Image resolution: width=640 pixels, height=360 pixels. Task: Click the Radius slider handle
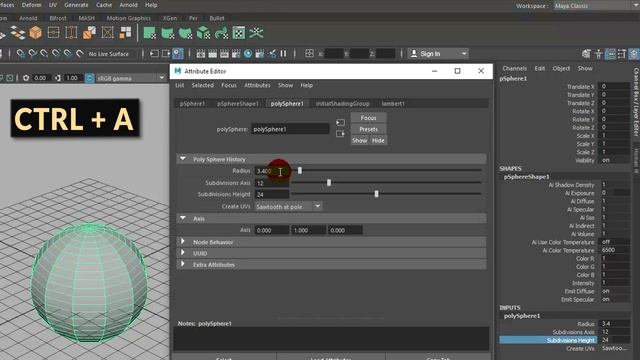(x=300, y=170)
